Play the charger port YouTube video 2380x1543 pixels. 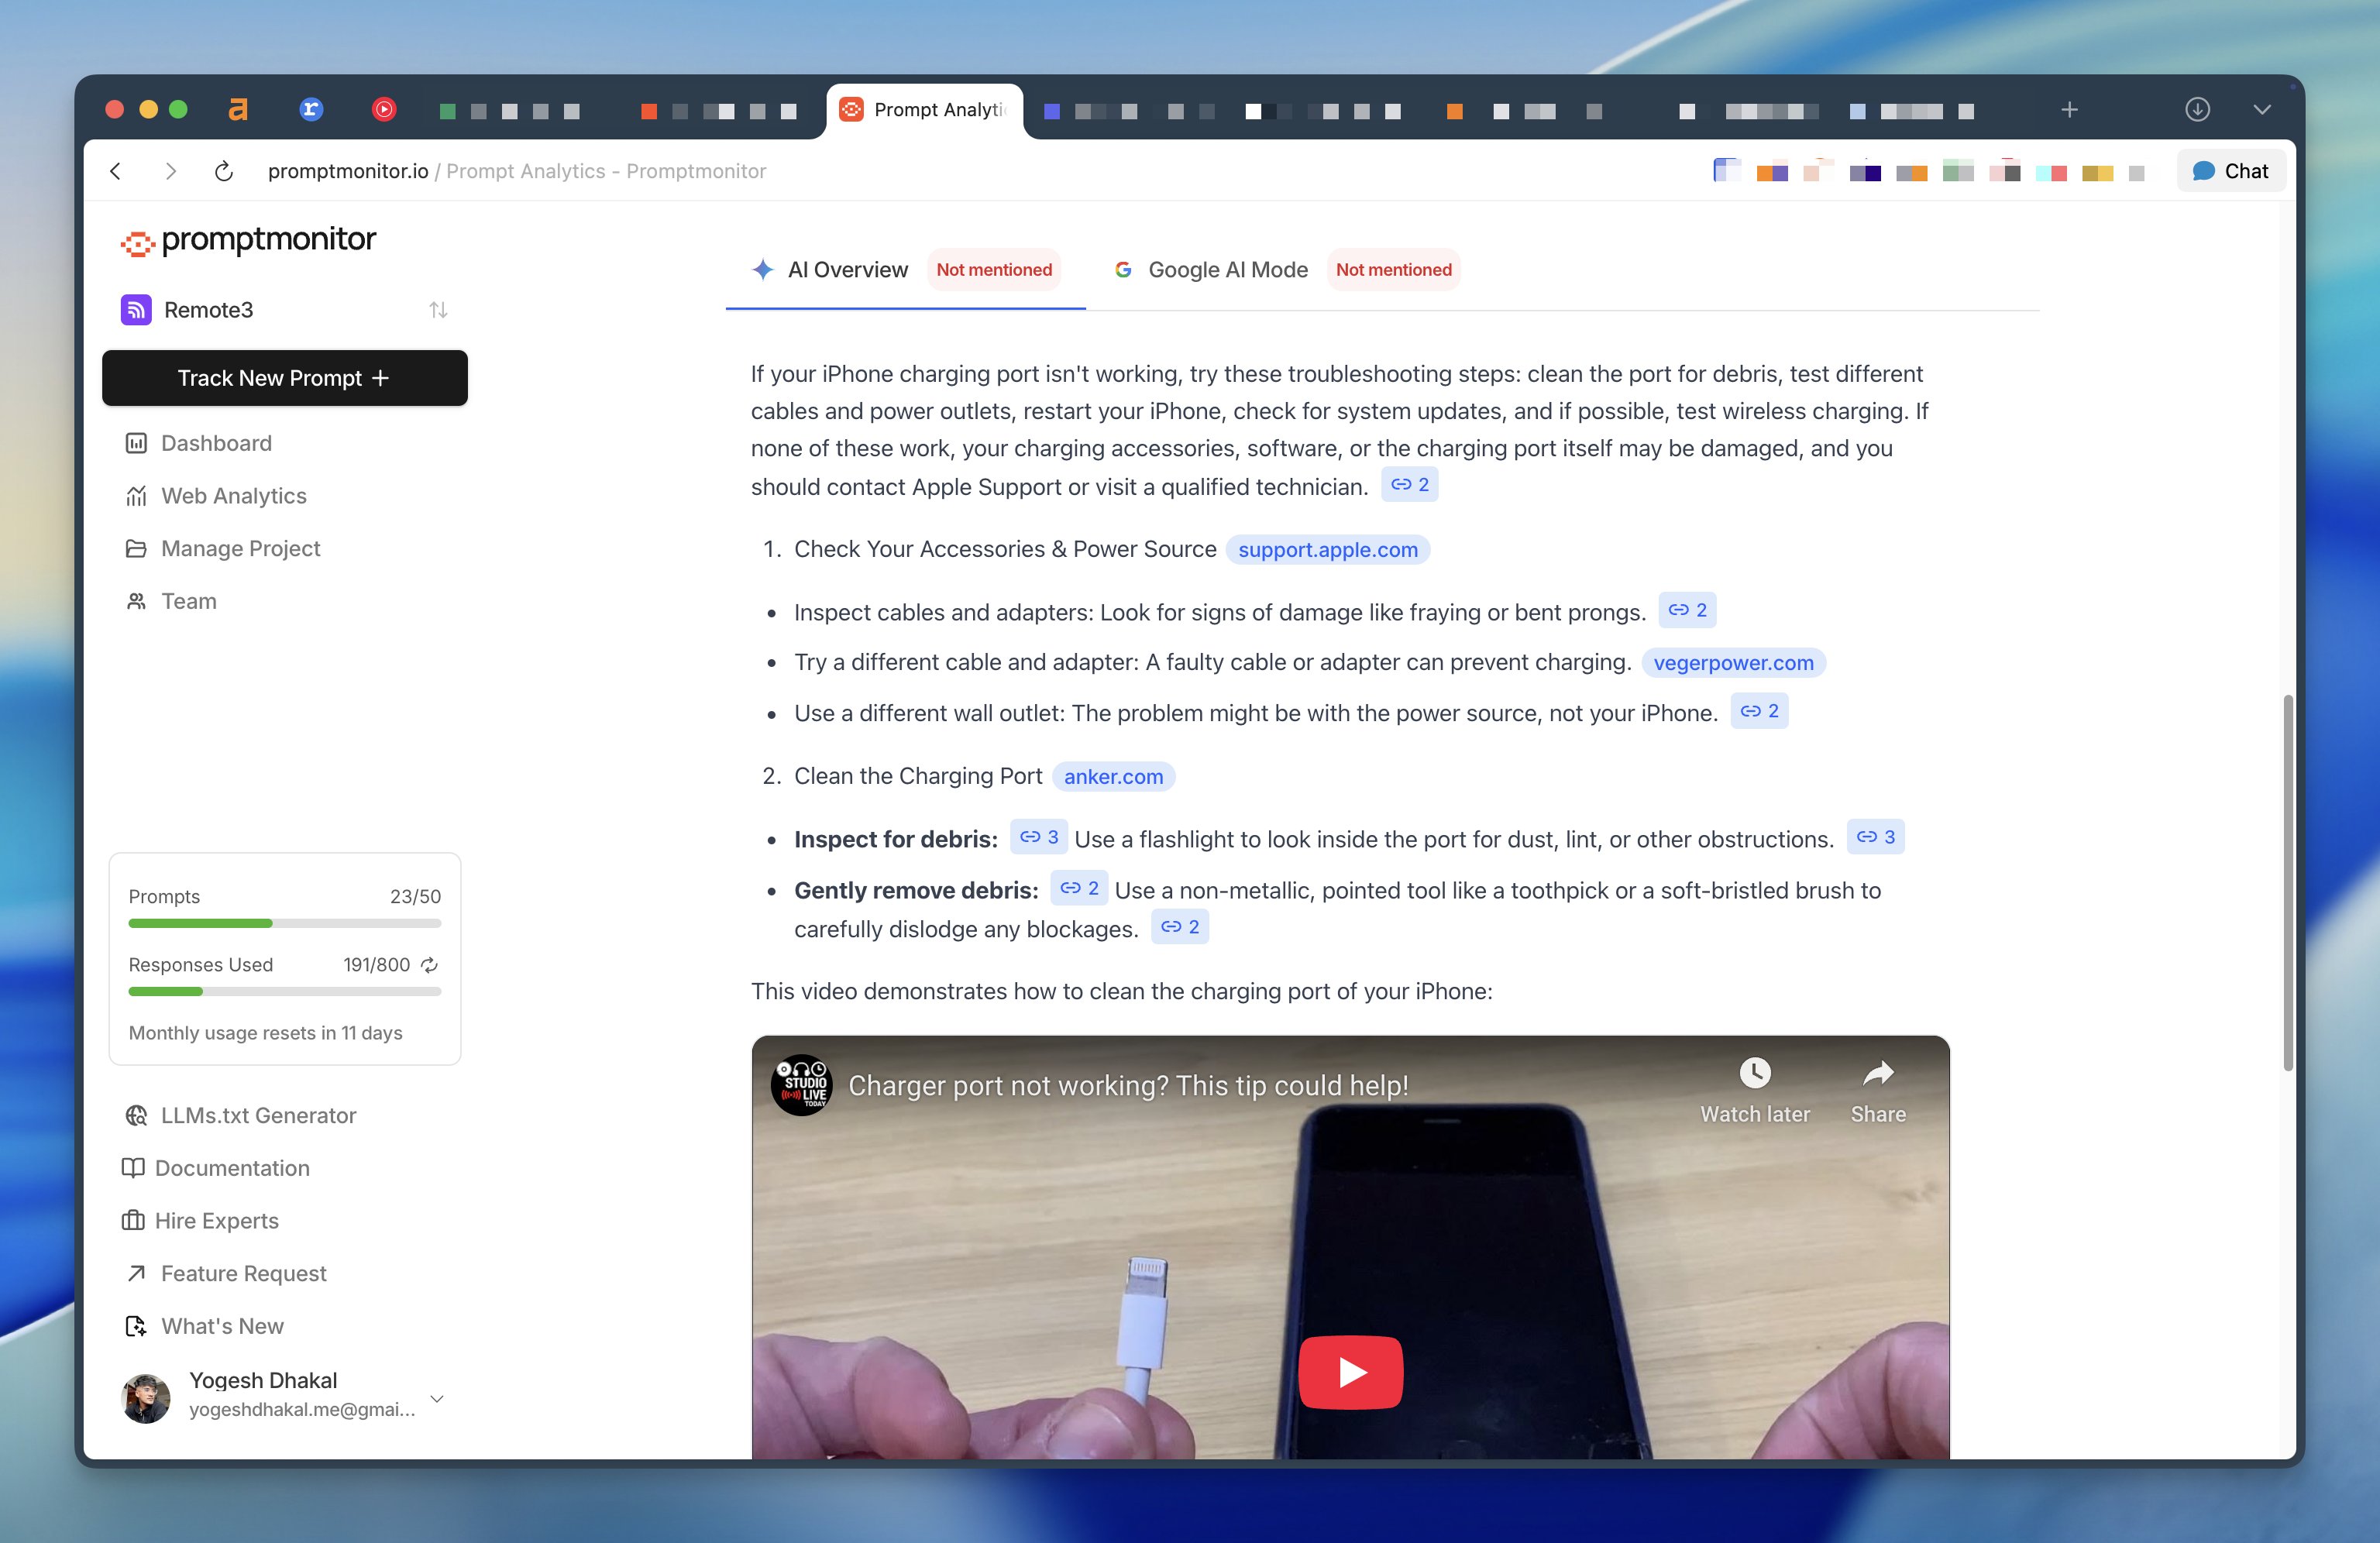point(1350,1372)
